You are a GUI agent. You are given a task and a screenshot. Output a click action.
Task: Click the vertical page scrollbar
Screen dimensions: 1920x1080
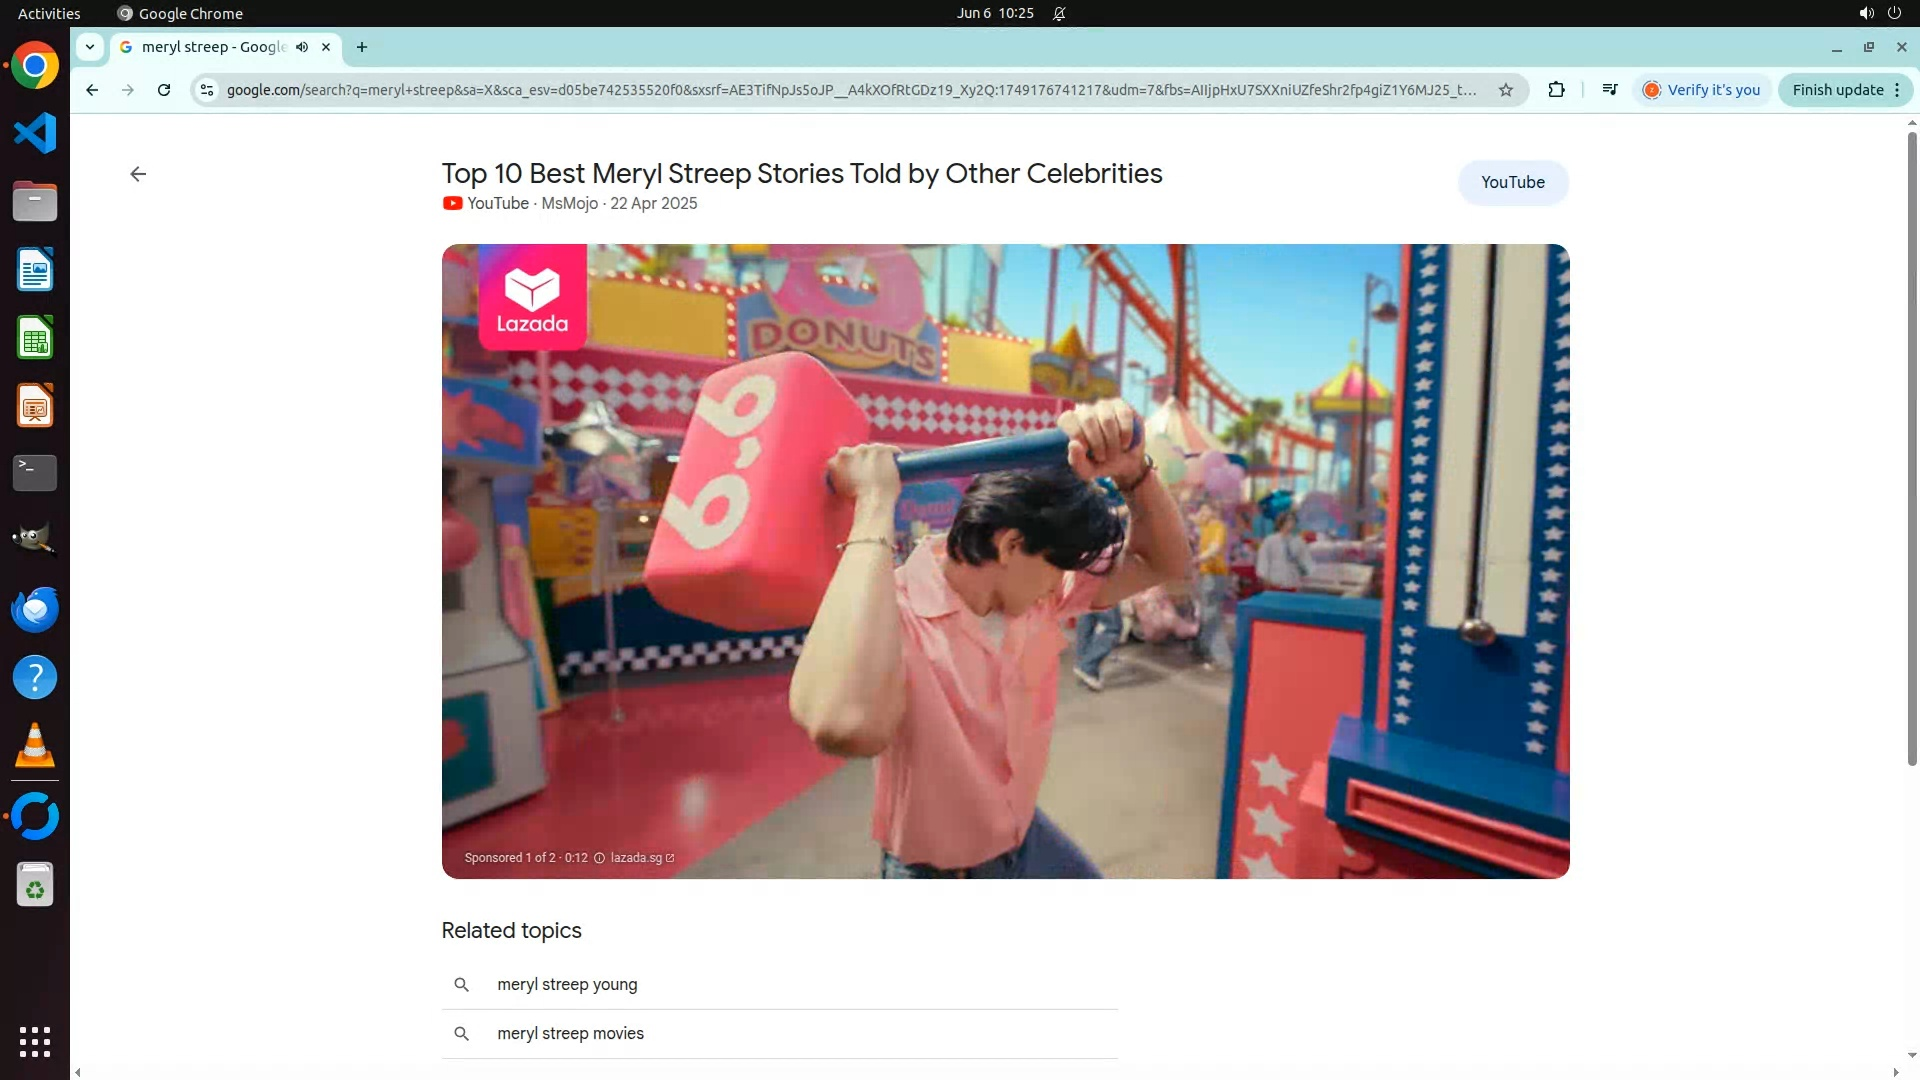(x=1912, y=450)
